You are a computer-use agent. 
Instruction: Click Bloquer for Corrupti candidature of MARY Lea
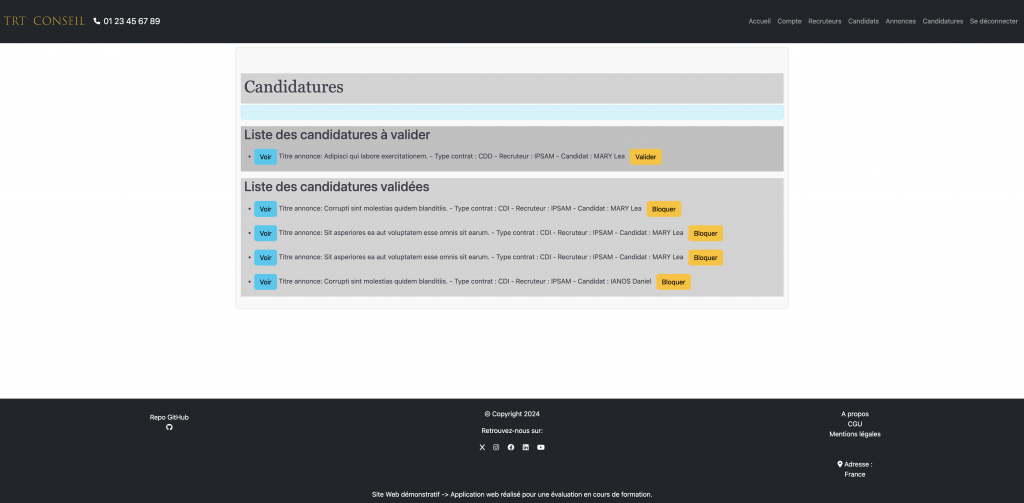664,209
